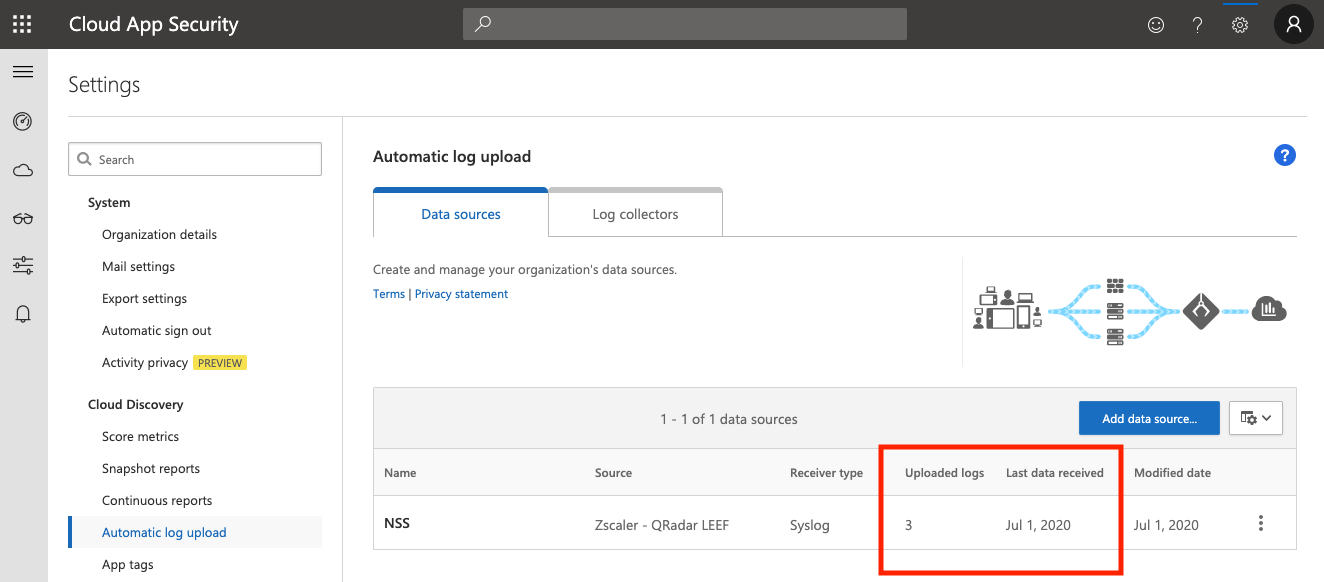1324x582 pixels.
Task: Open table column settings dropdown
Action: (1255, 418)
